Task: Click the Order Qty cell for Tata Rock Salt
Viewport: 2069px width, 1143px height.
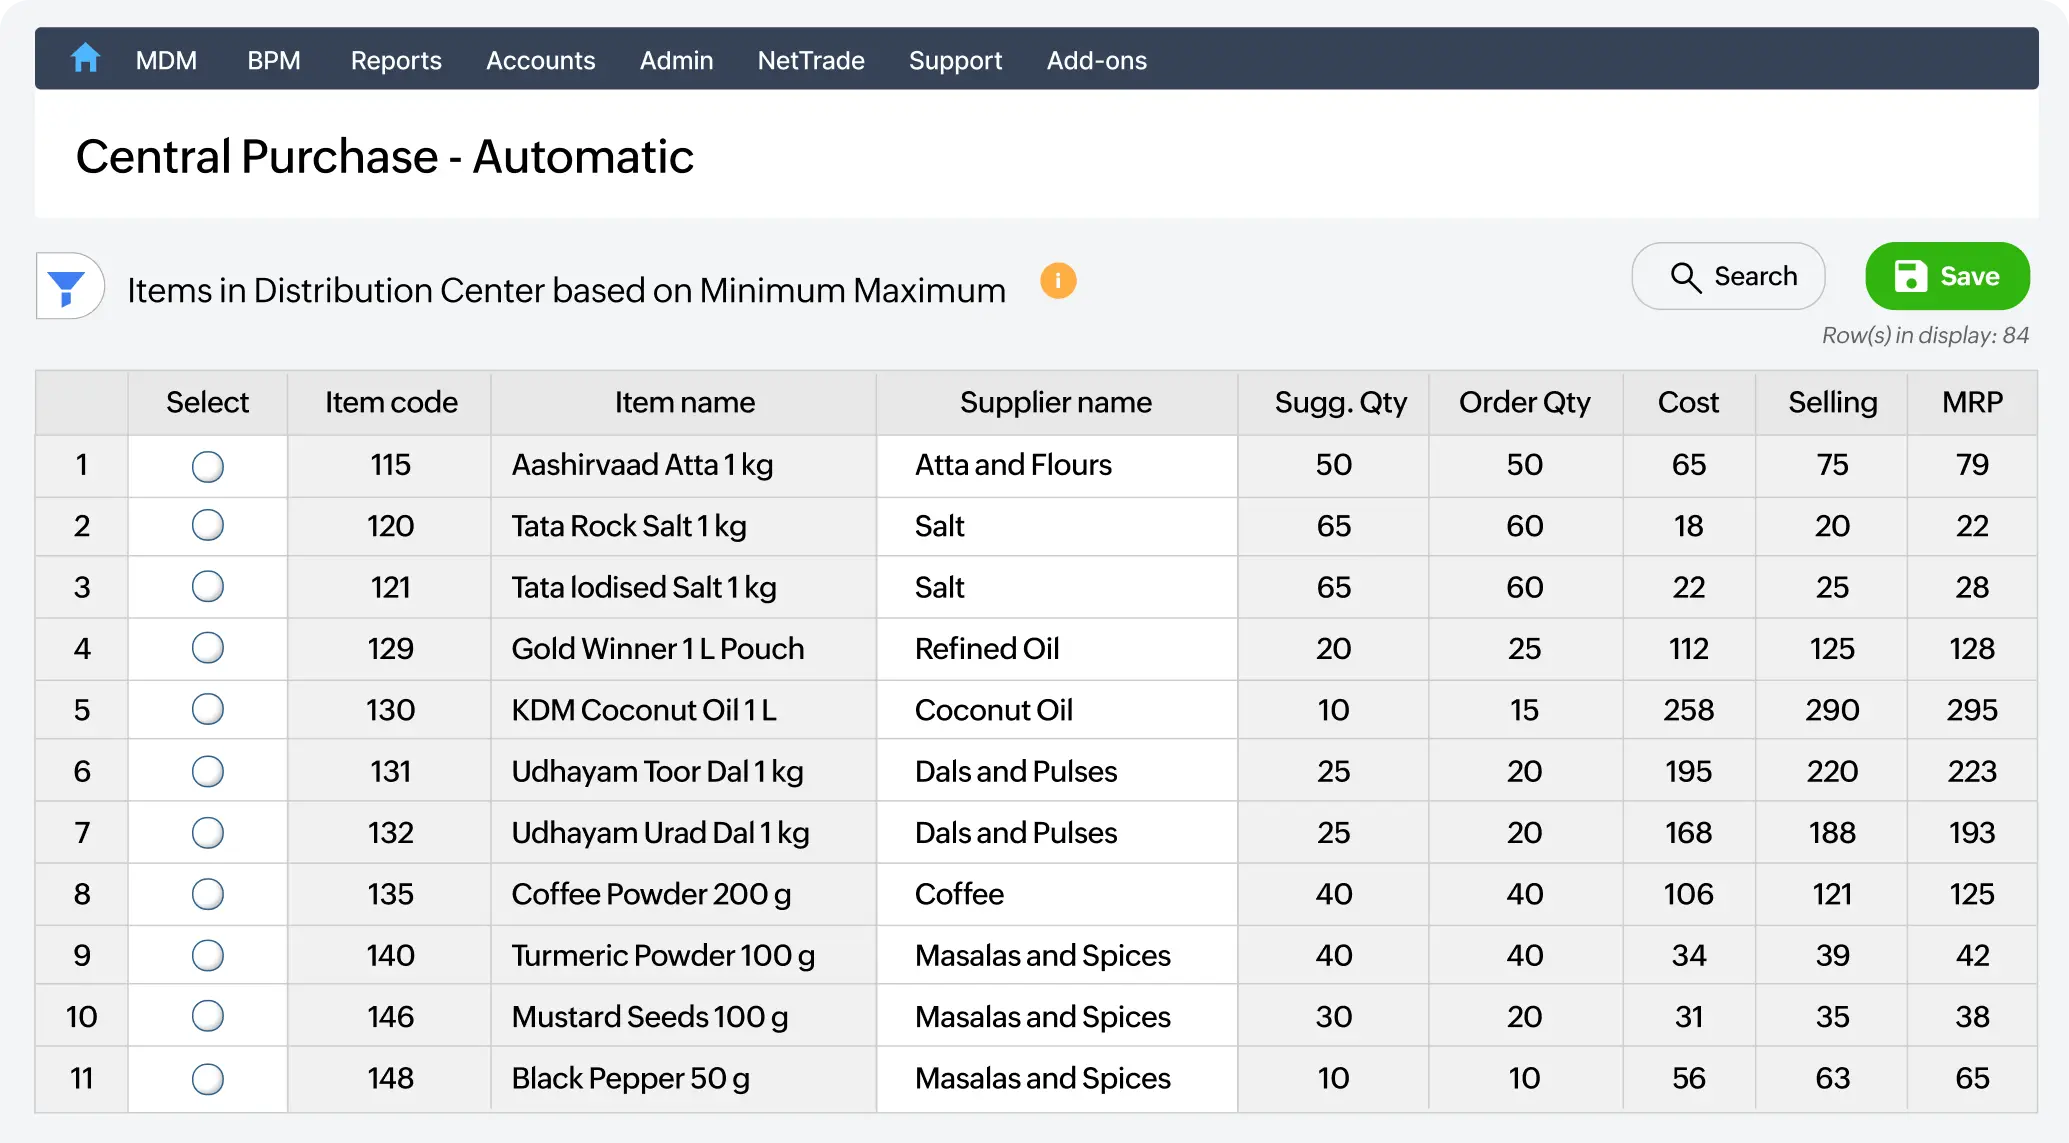Action: 1524,526
